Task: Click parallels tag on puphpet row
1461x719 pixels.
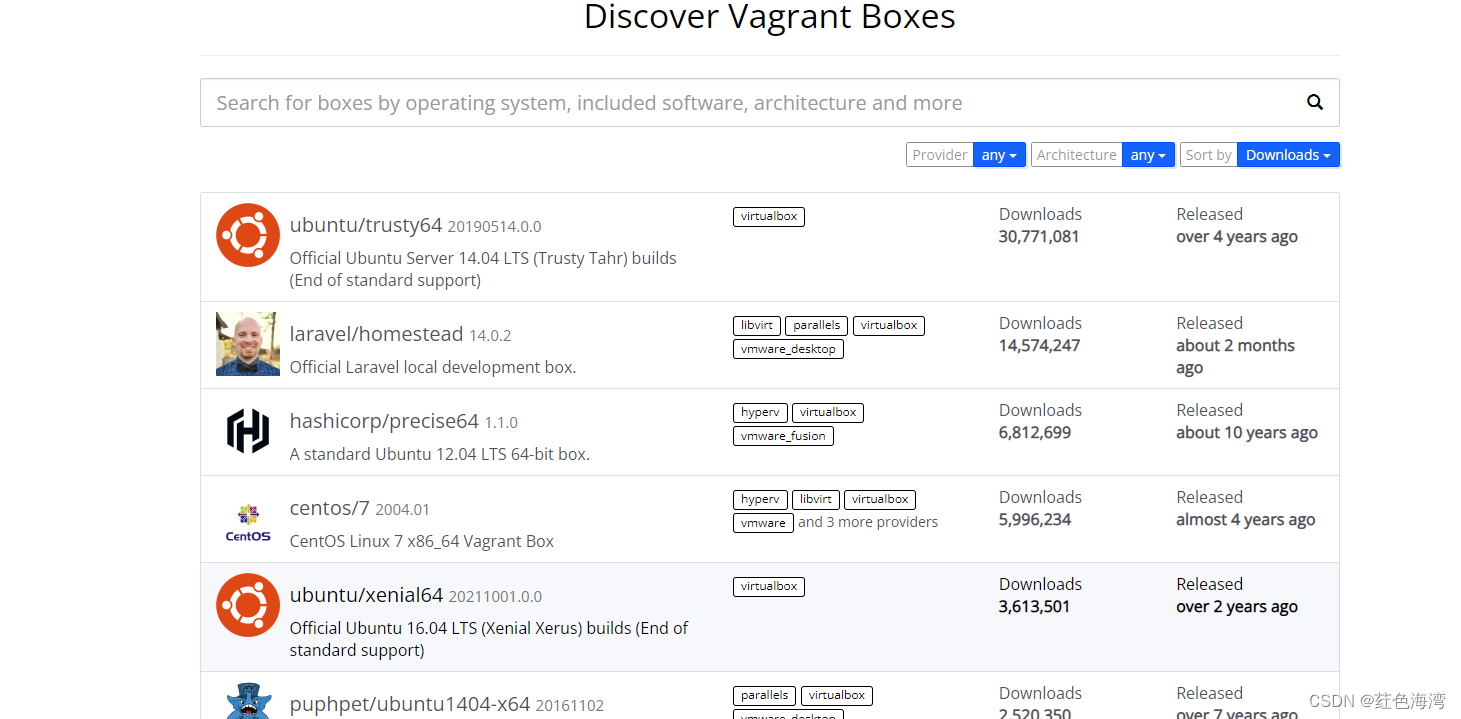Action: pyautogui.click(x=765, y=695)
